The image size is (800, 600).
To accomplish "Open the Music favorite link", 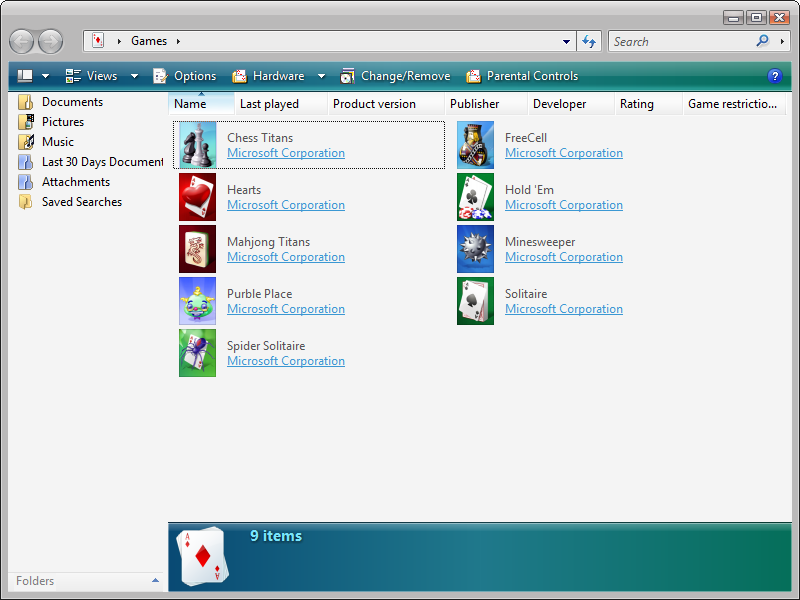I will coord(58,142).
